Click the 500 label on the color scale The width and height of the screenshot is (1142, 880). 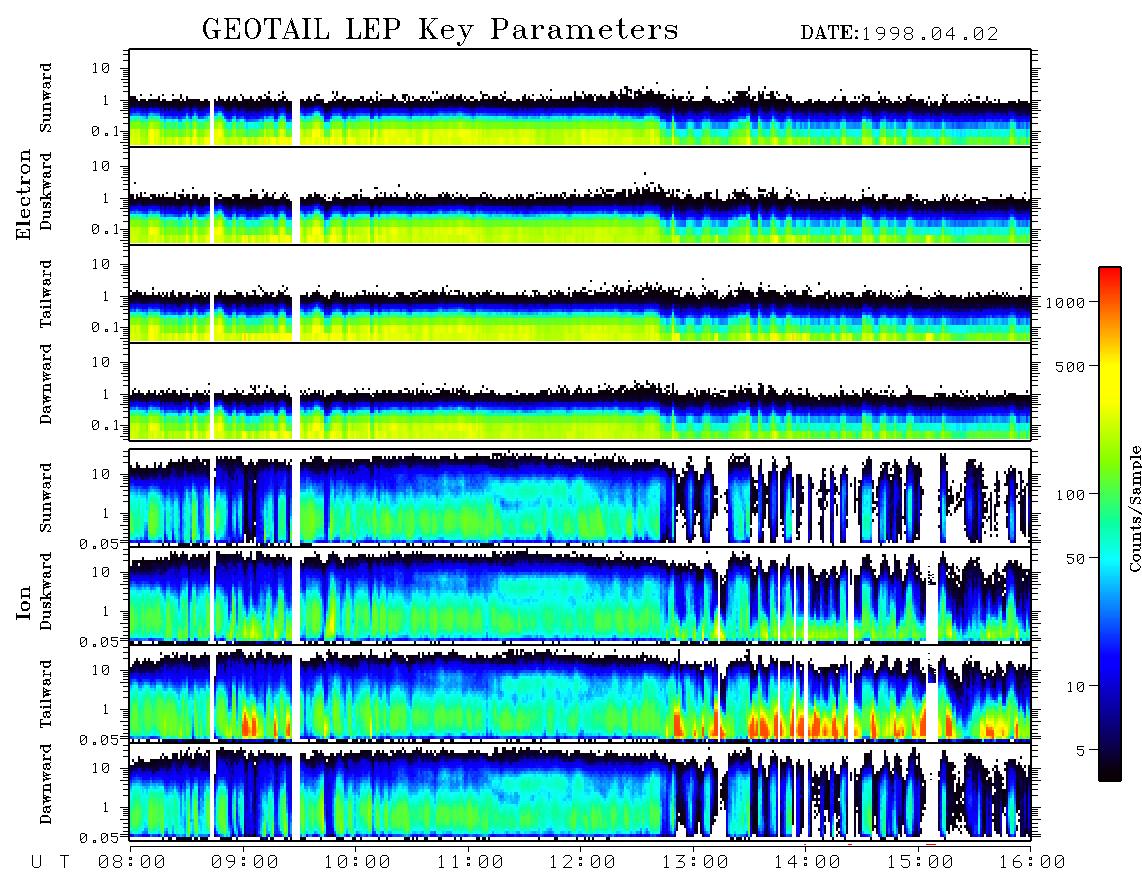tap(1071, 366)
